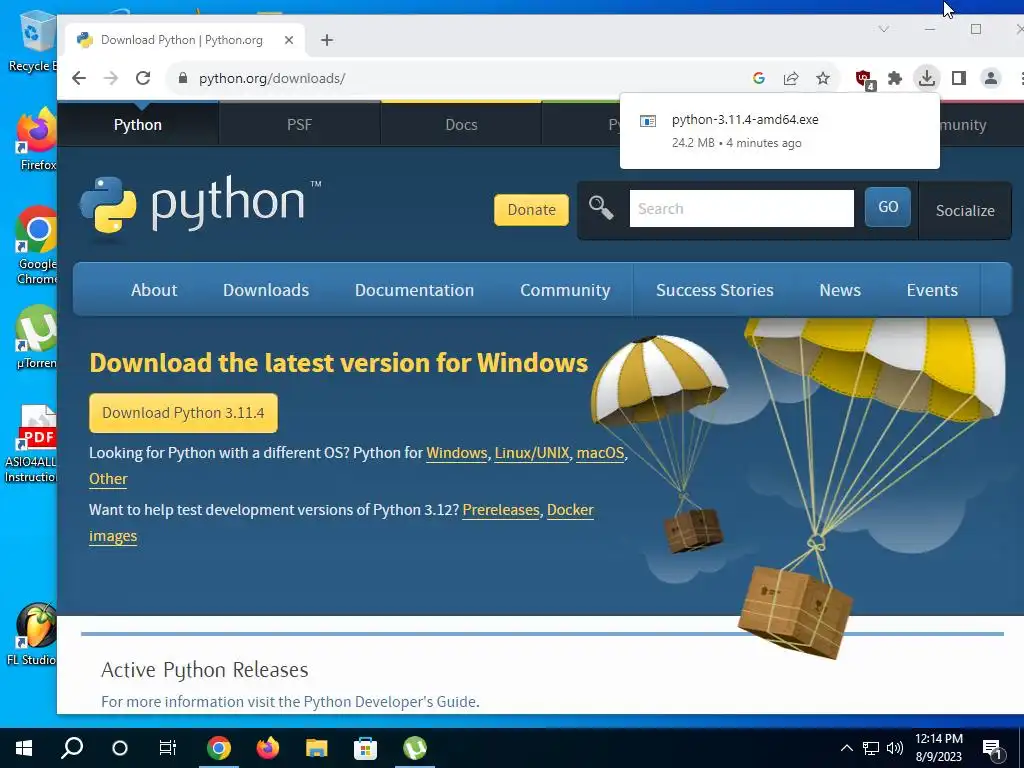This screenshot has width=1024, height=768.
Task: Open the network tray icon
Action: pyautogui.click(x=871, y=748)
